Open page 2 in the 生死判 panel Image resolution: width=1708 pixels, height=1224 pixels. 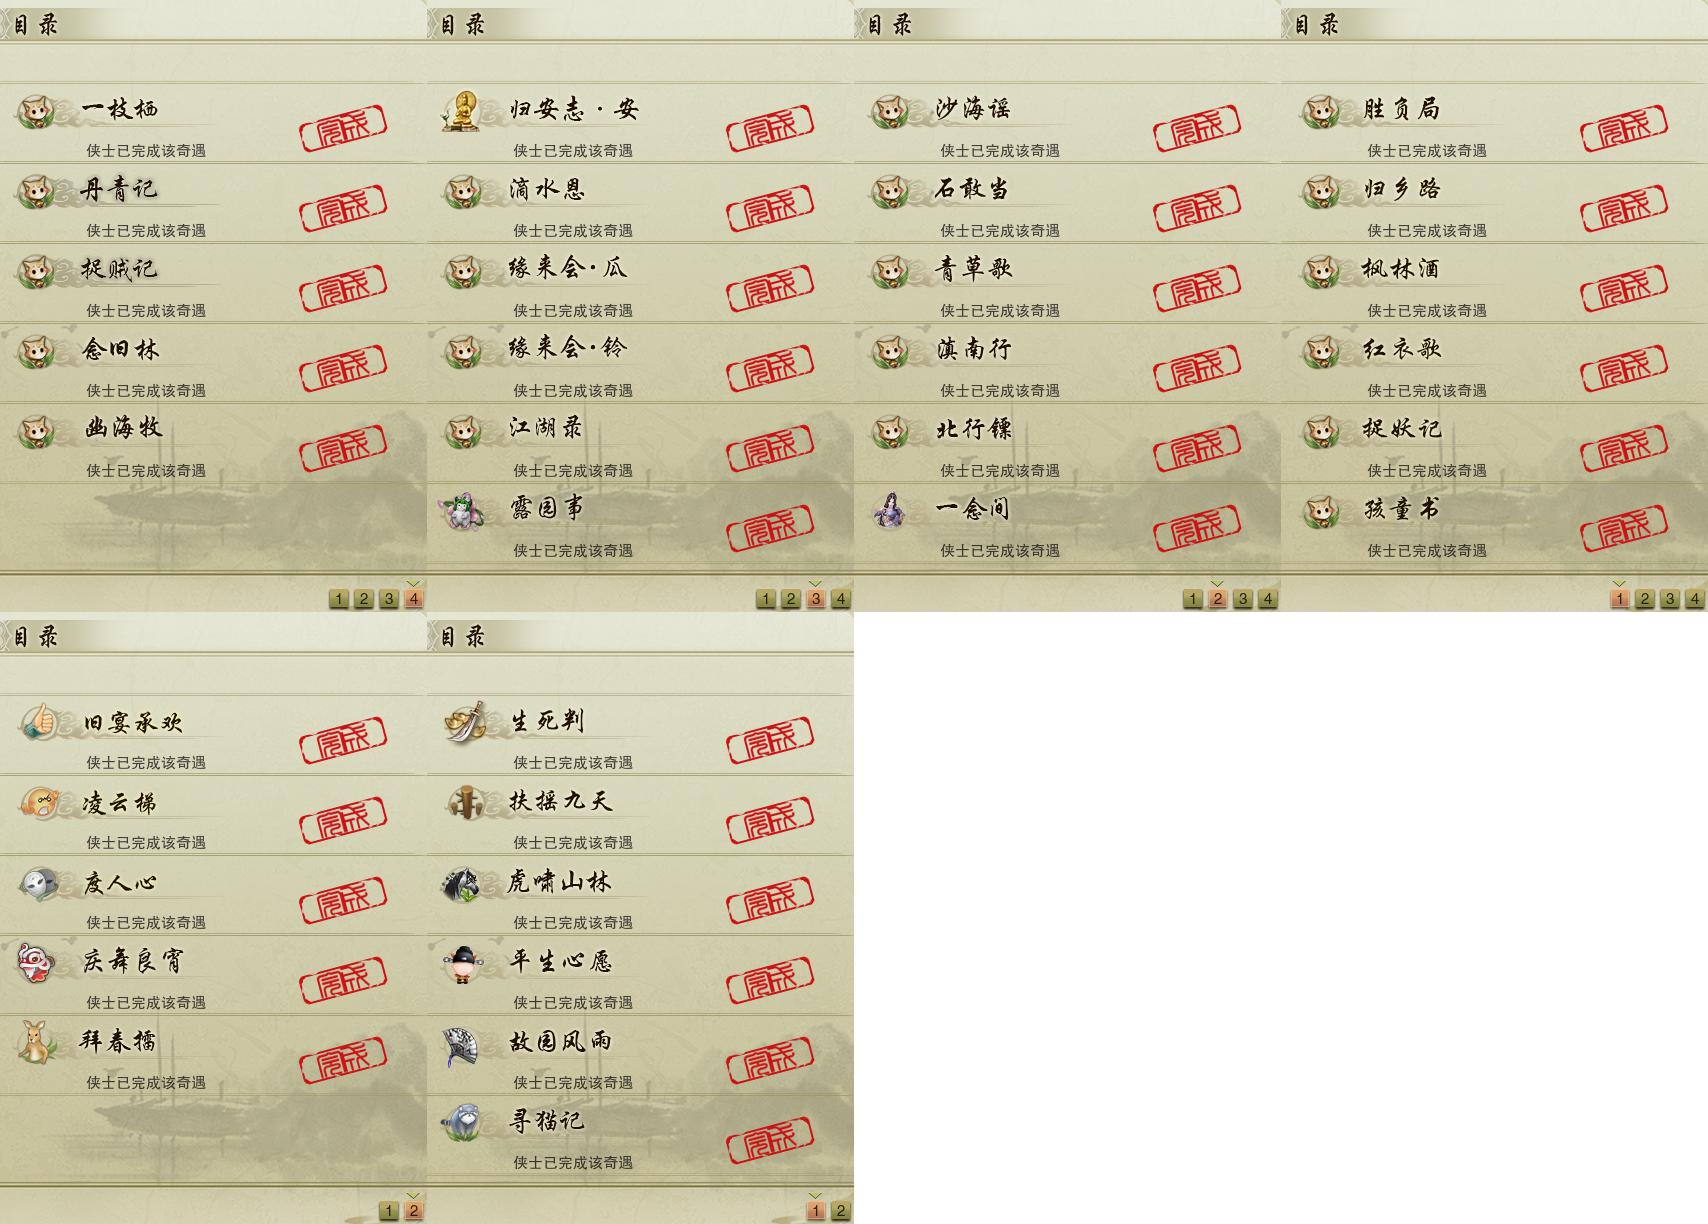(x=840, y=1211)
